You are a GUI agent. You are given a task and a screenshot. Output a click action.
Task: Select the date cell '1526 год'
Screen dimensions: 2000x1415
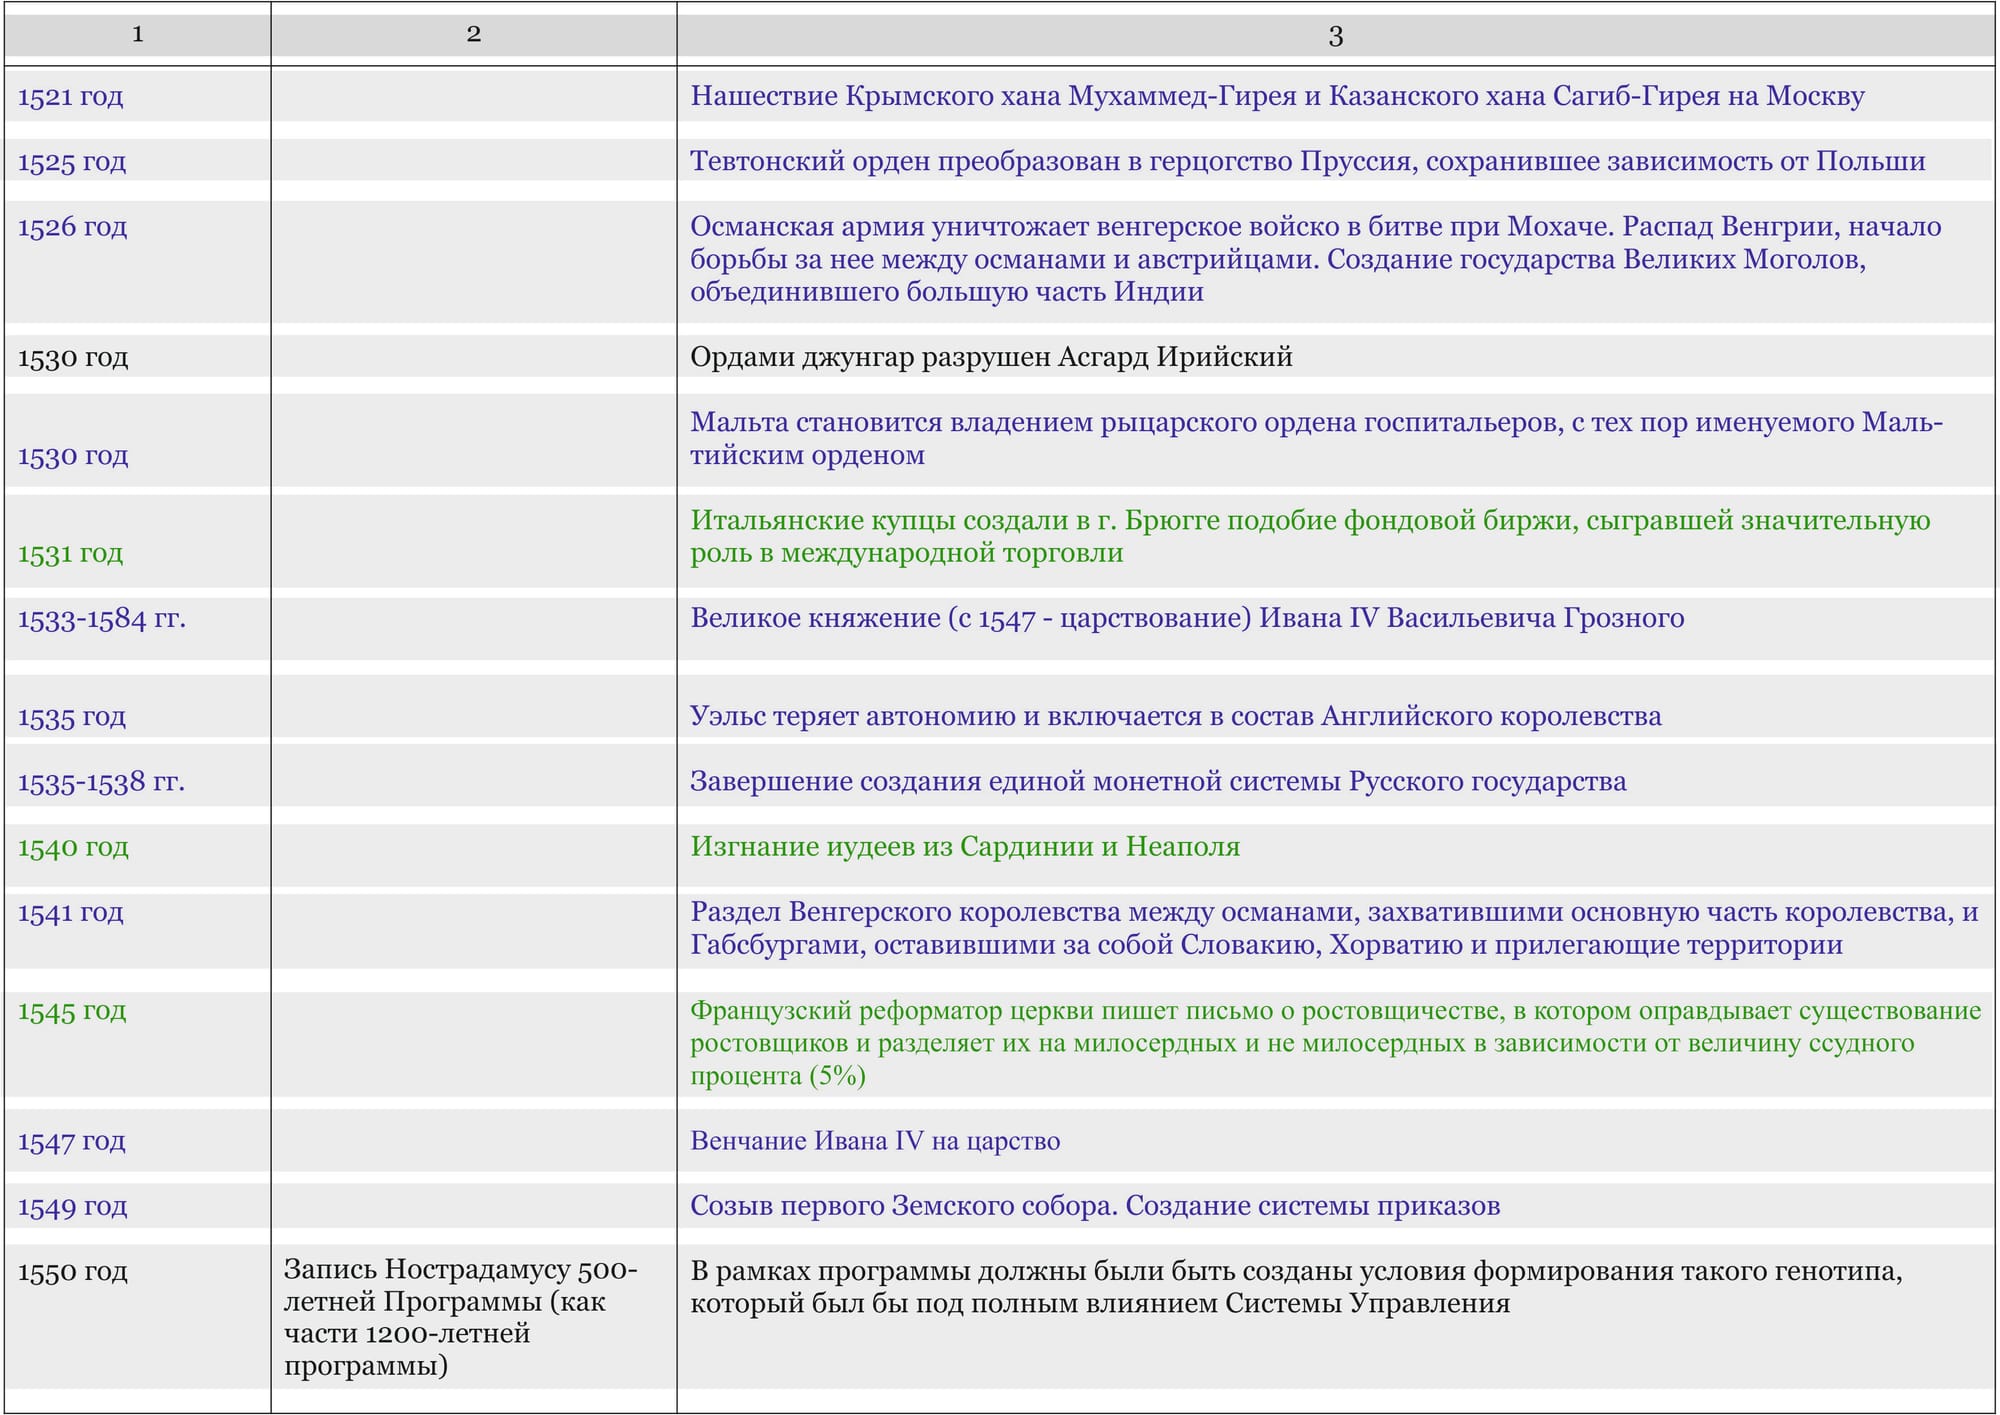point(73,227)
